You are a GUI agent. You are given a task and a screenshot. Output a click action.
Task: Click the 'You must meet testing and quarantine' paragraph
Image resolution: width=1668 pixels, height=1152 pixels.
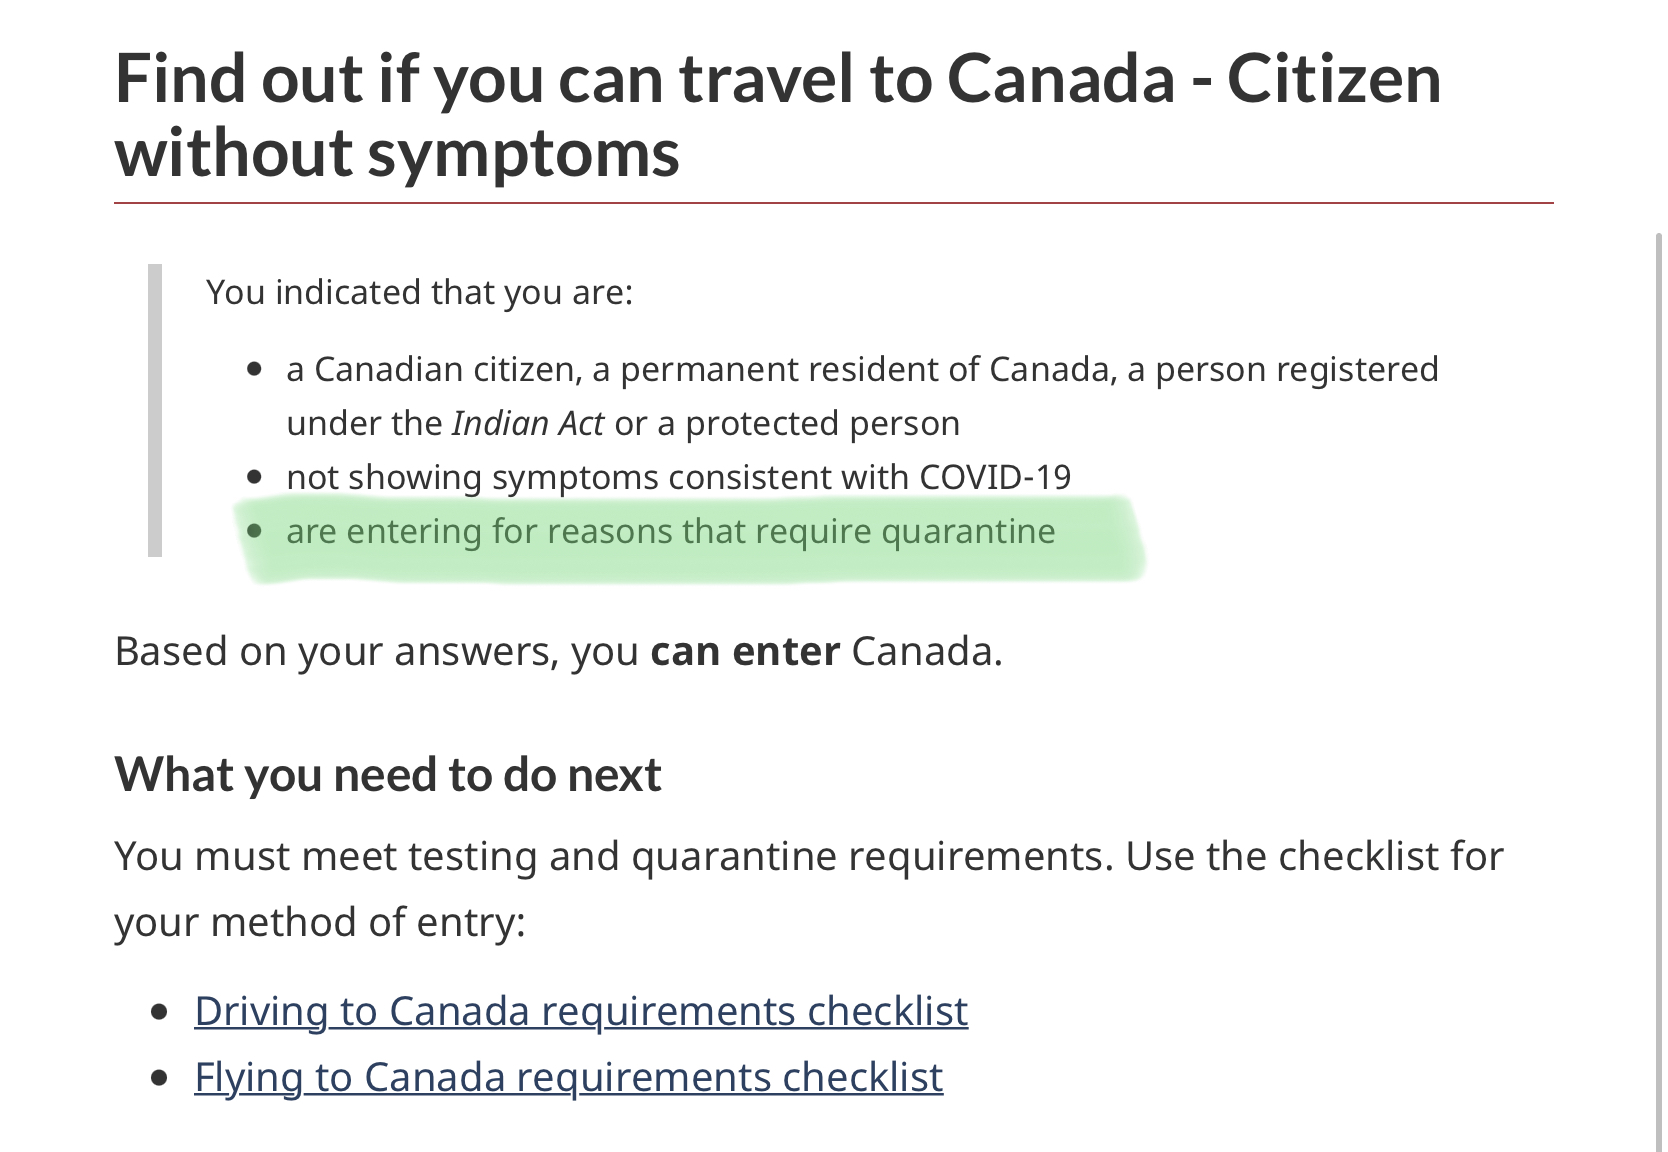pos(808,889)
